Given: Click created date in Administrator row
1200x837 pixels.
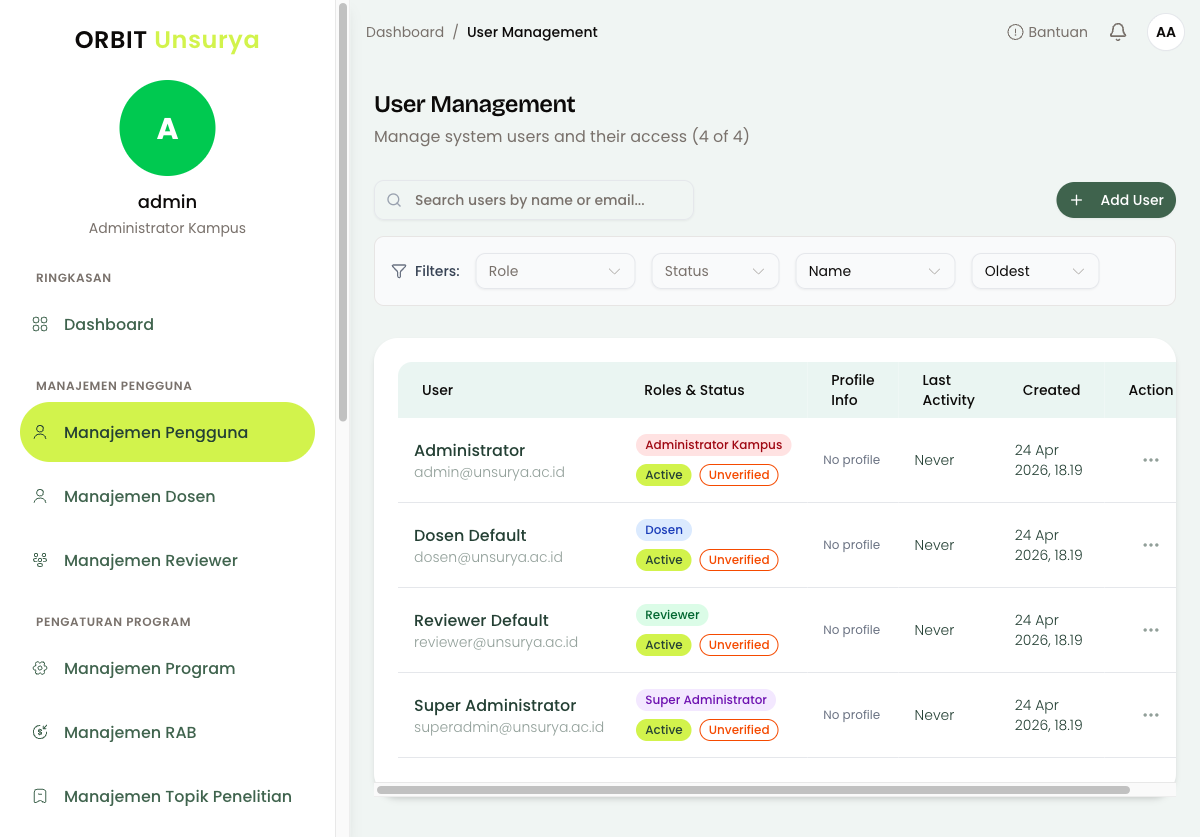Looking at the screenshot, I should pos(1048,460).
